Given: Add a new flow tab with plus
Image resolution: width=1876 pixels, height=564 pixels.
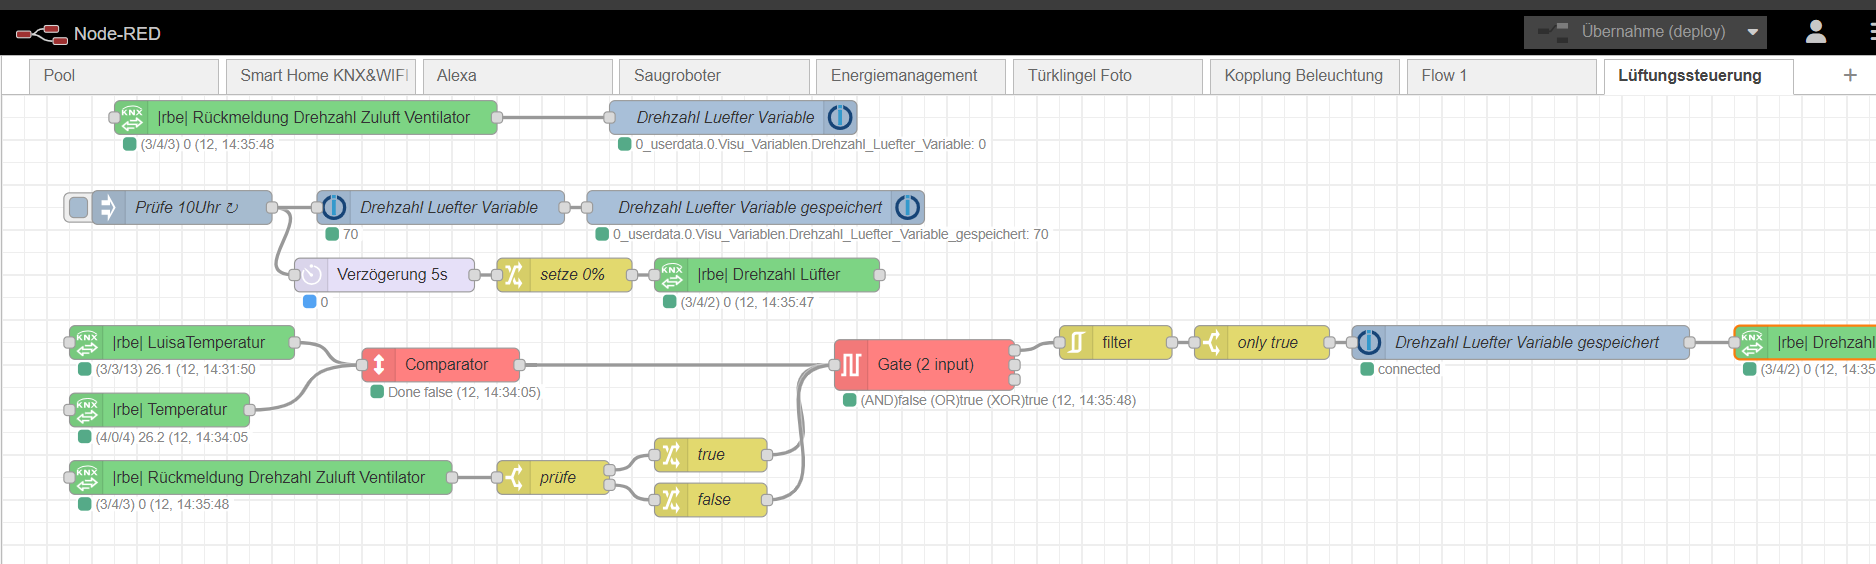Looking at the screenshot, I should 1850,75.
